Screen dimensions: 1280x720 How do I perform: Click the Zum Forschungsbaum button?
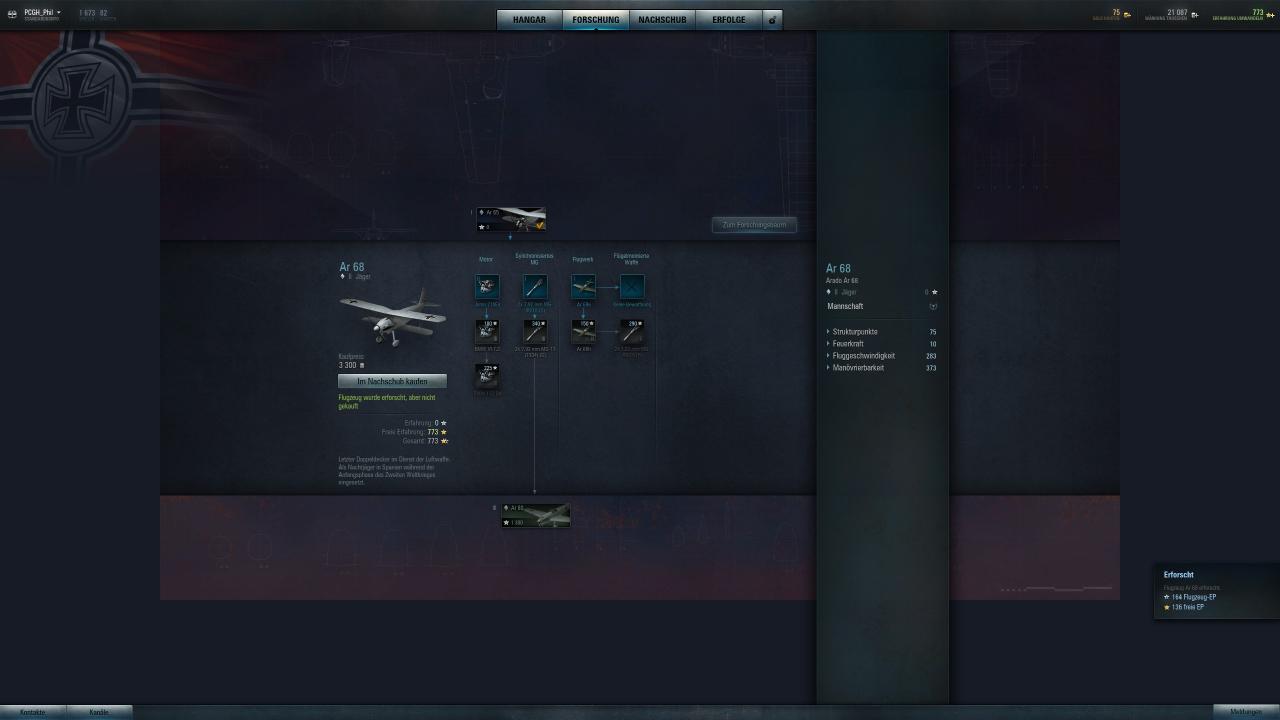point(754,225)
